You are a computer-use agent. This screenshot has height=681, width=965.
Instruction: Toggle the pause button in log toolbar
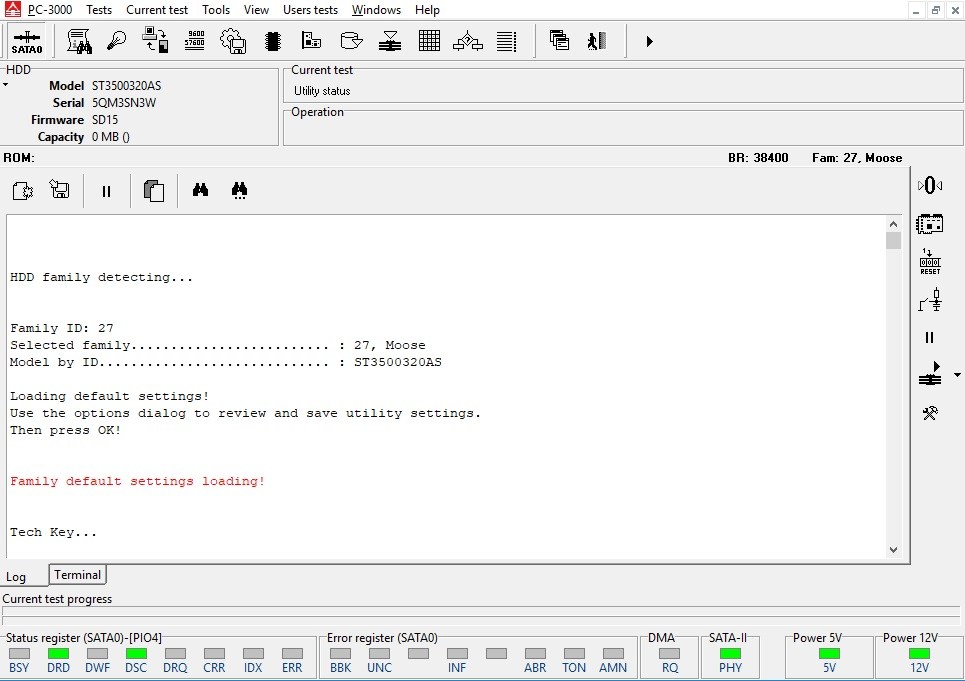106,190
